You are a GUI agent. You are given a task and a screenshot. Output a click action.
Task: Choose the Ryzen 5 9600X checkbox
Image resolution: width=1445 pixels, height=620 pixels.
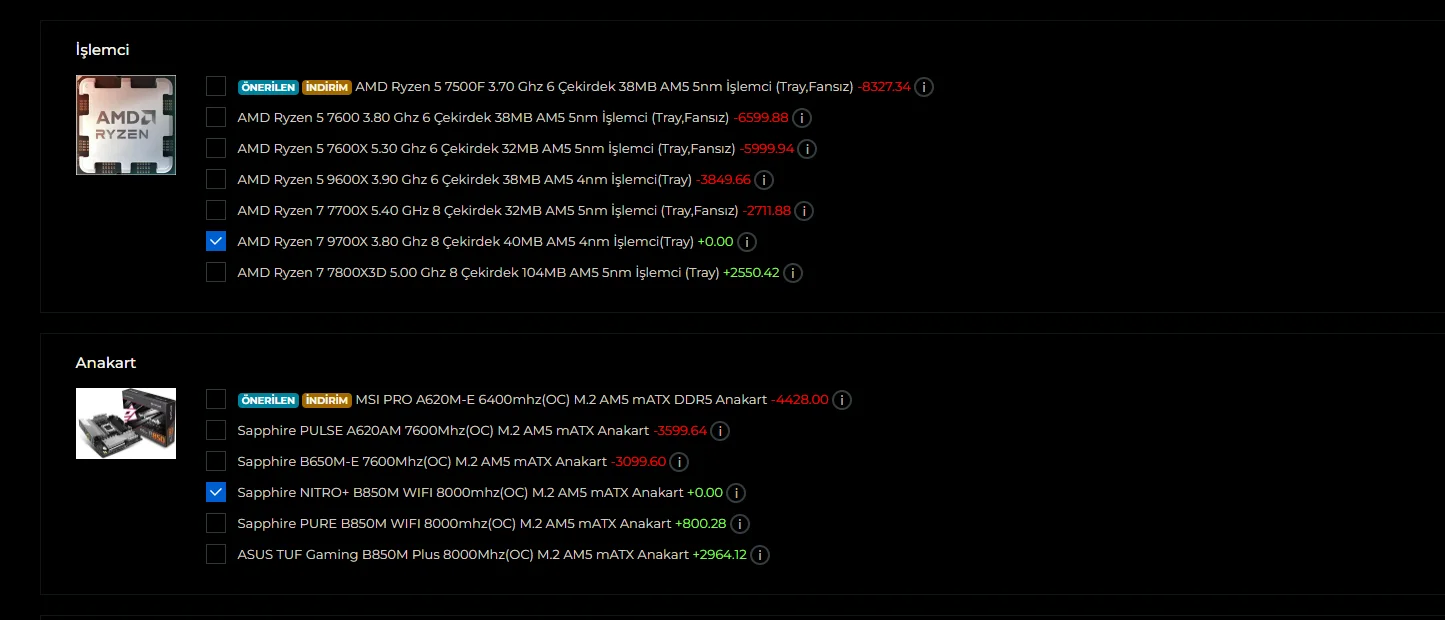coord(216,179)
